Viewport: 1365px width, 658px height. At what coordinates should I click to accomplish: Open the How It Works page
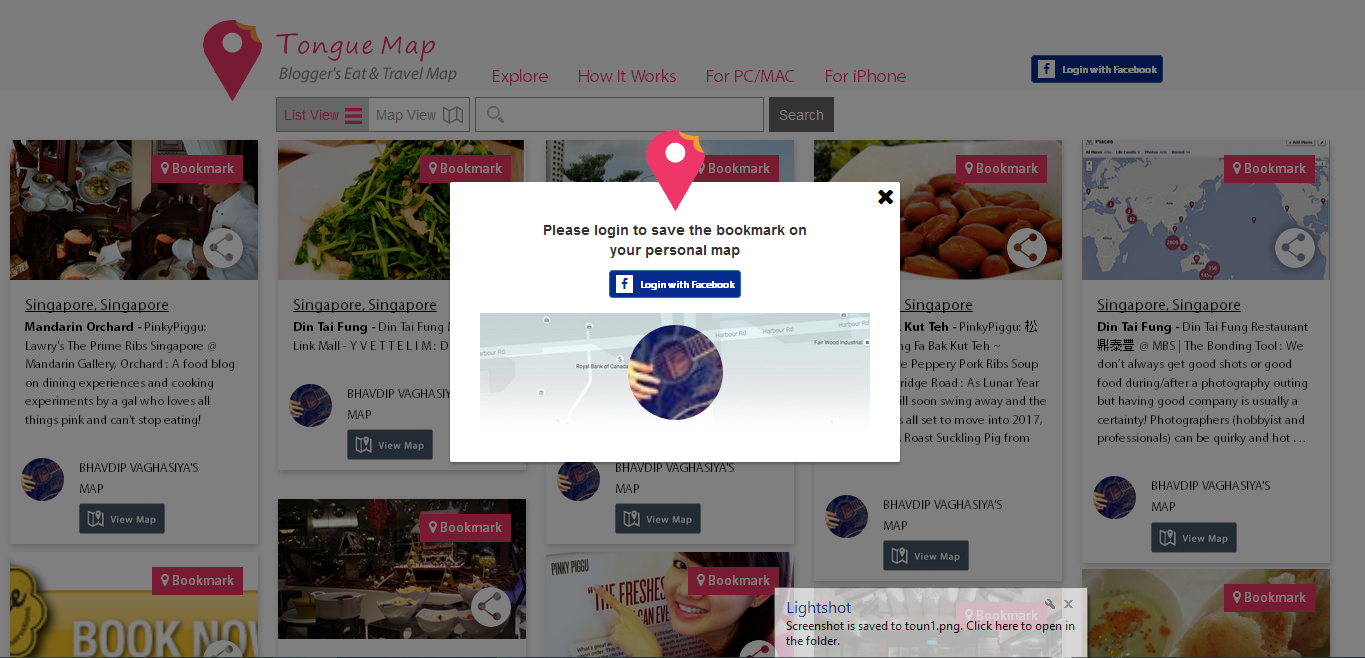(x=627, y=76)
